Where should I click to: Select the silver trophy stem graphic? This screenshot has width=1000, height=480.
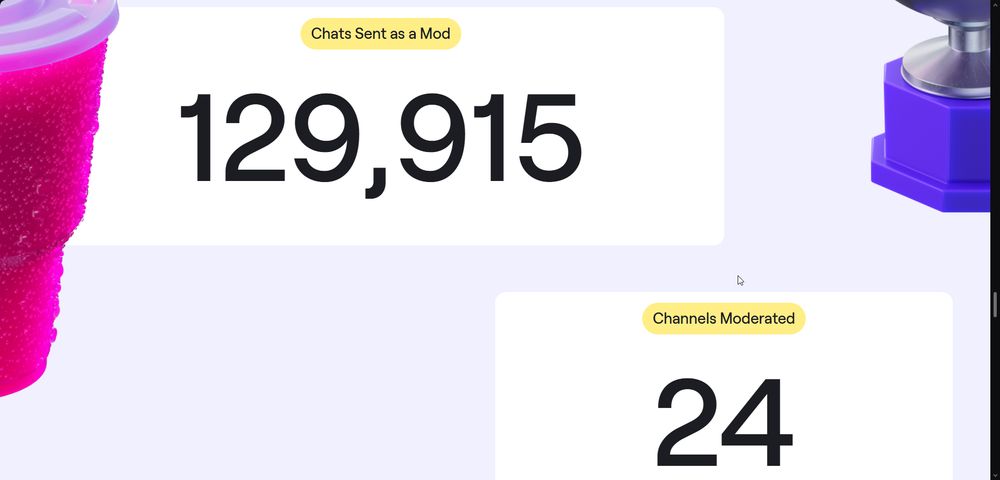coord(957,61)
